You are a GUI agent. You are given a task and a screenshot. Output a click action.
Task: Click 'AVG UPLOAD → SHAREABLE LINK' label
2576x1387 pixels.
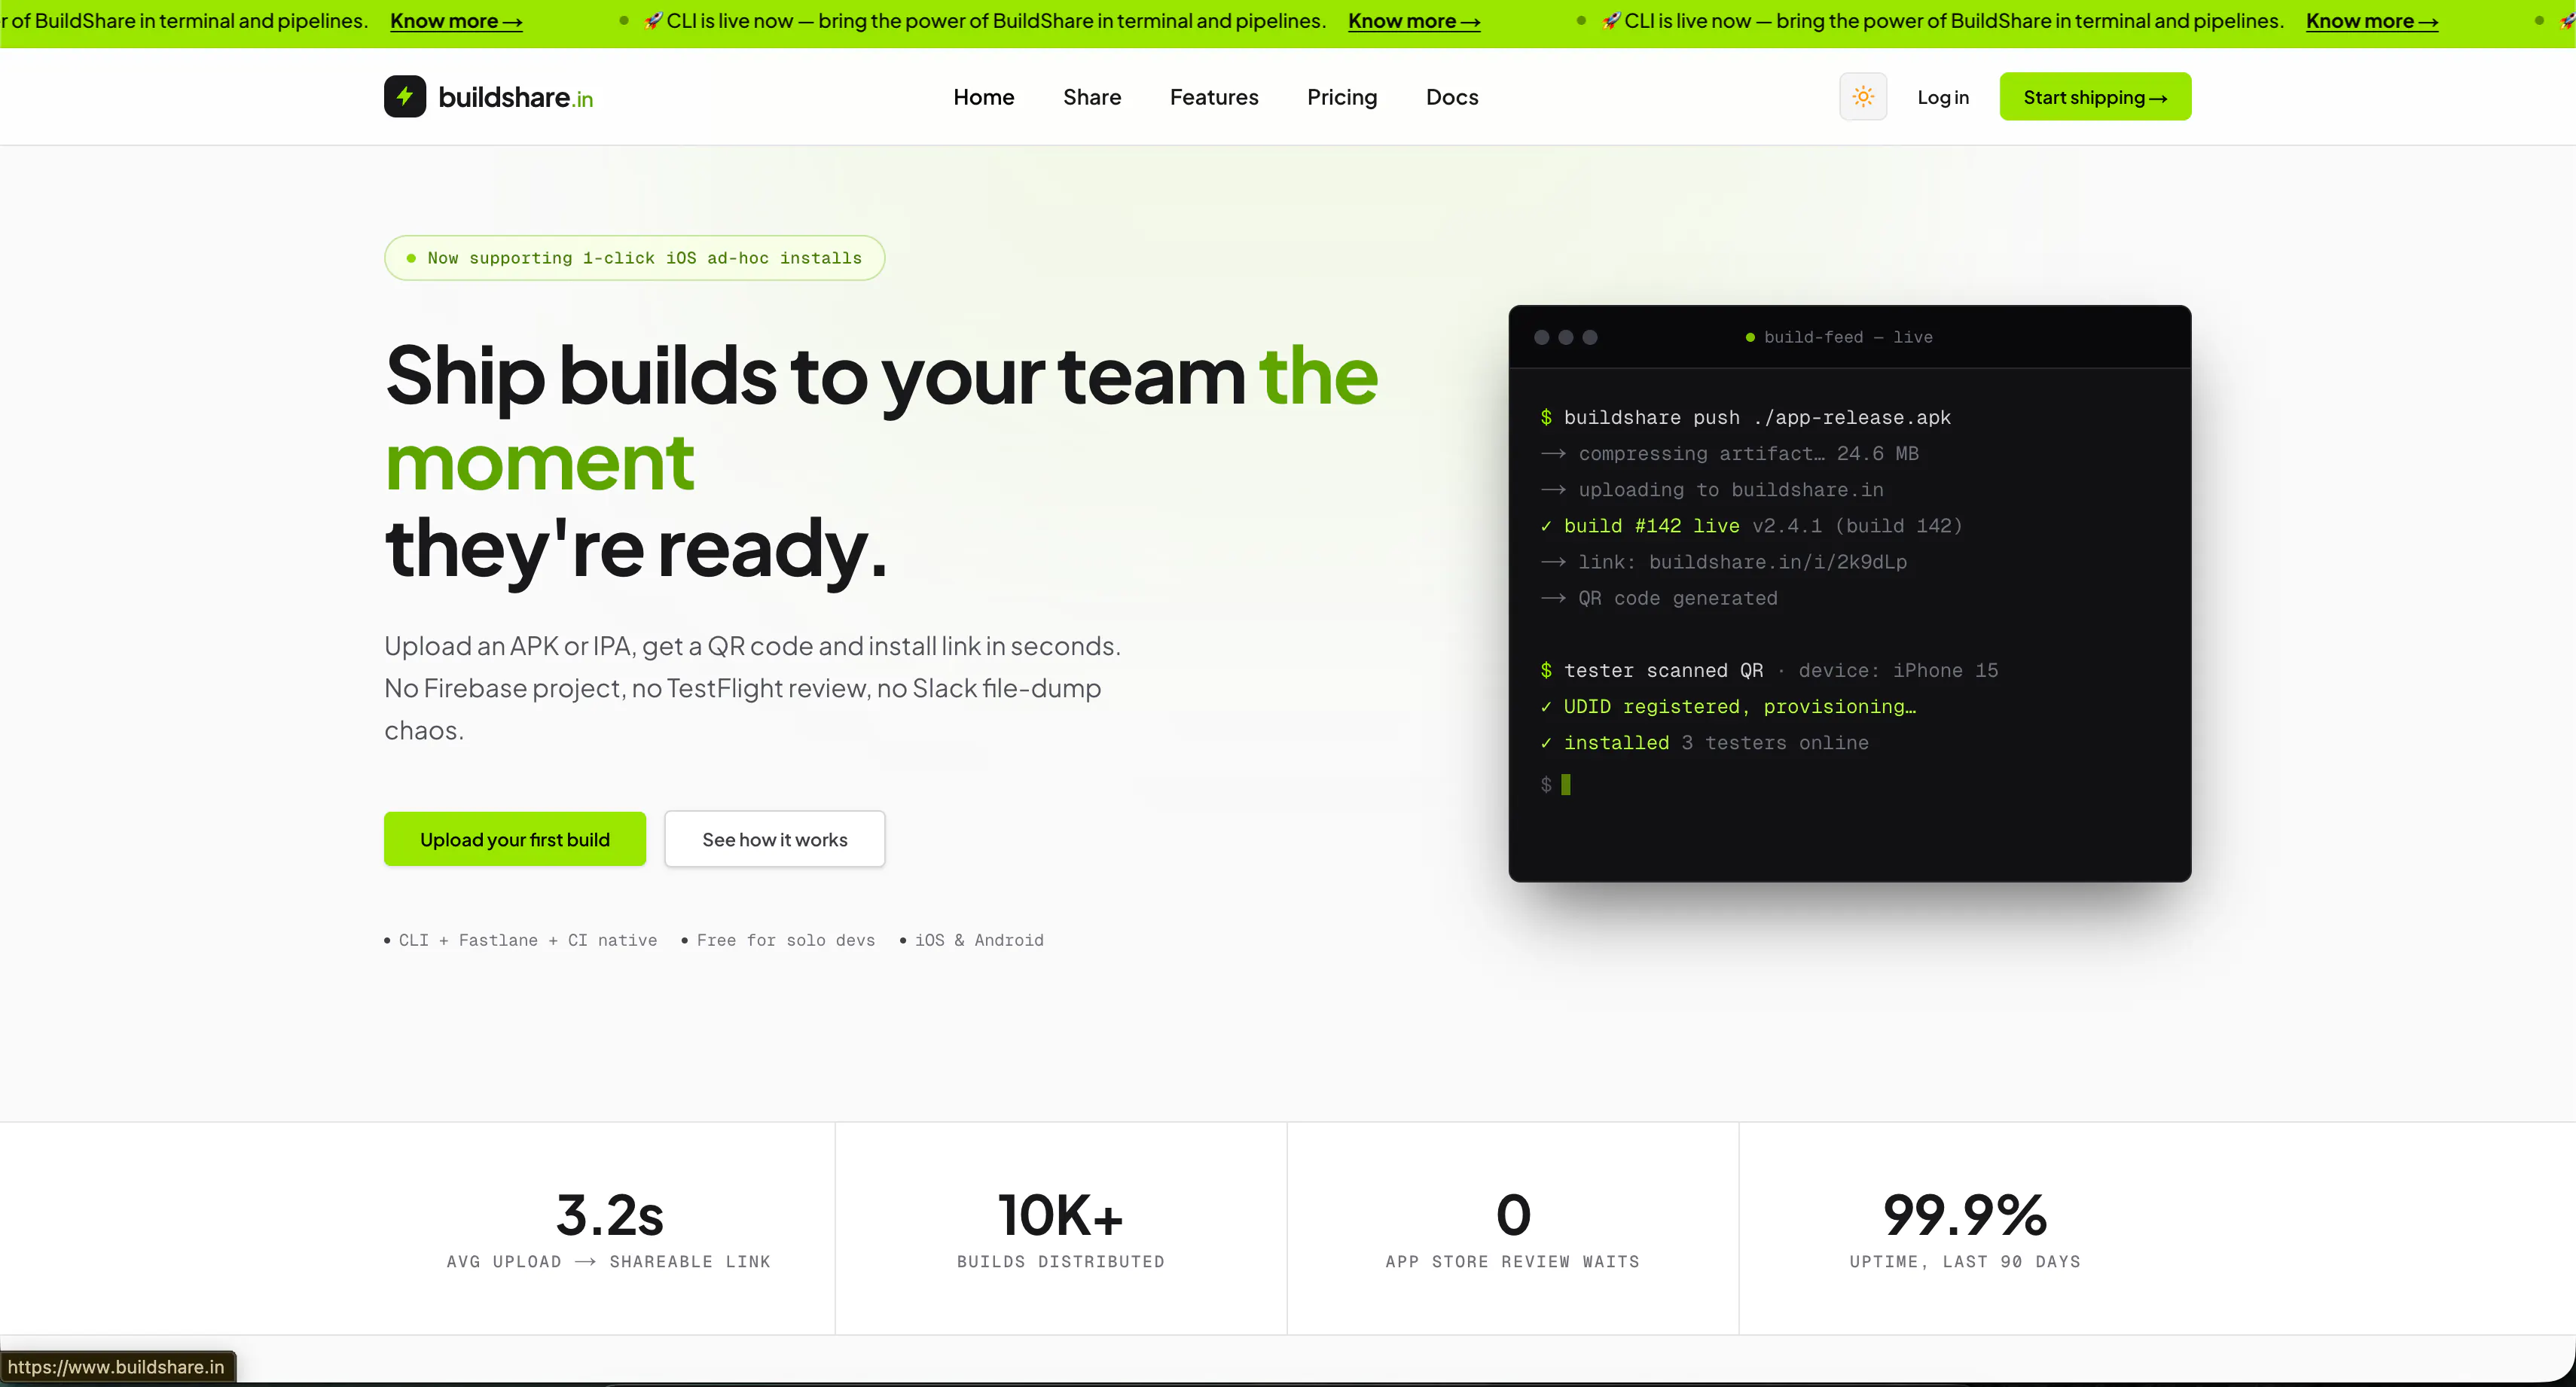(x=609, y=1262)
